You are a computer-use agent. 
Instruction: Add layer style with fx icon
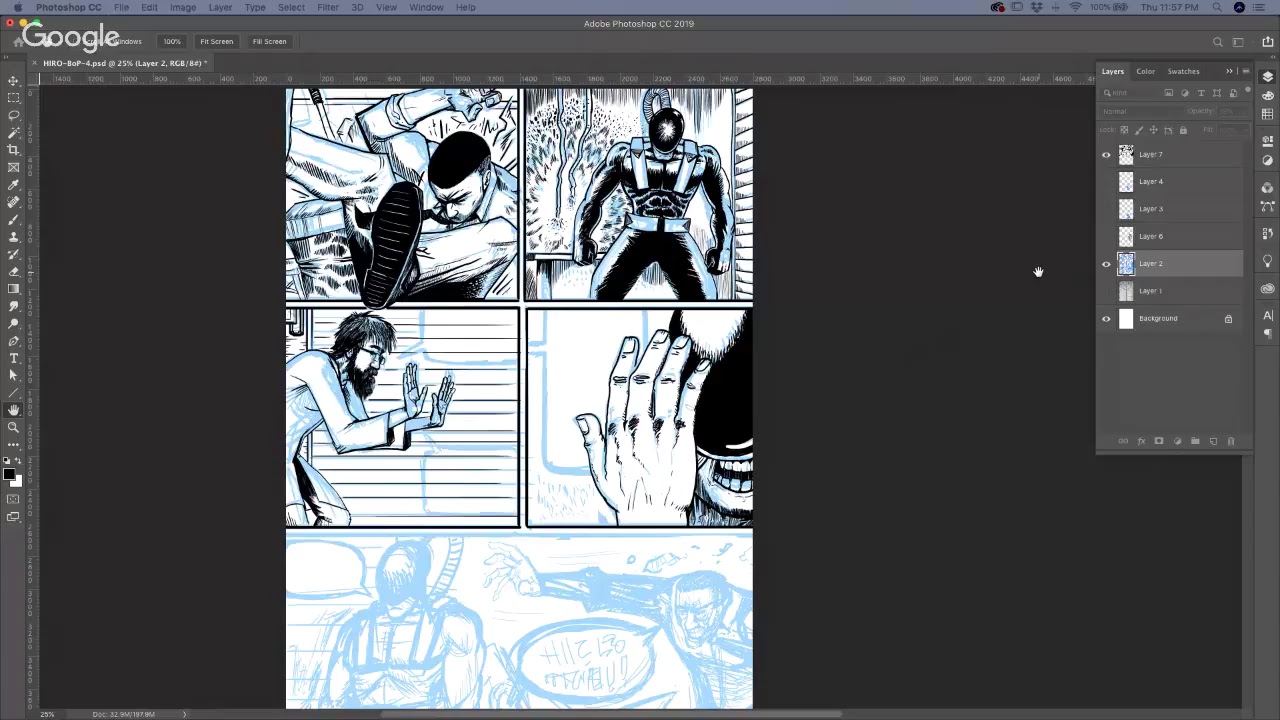[1141, 441]
